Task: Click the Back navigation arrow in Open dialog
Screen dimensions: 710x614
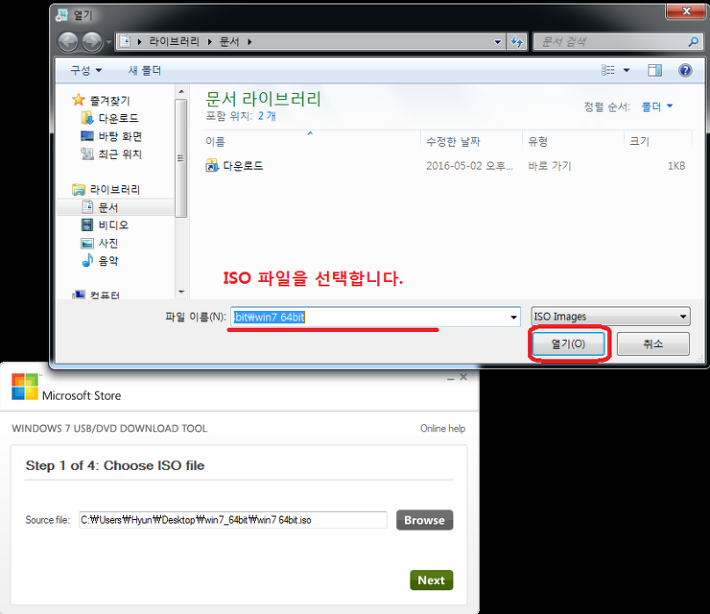Action: click(x=68, y=42)
